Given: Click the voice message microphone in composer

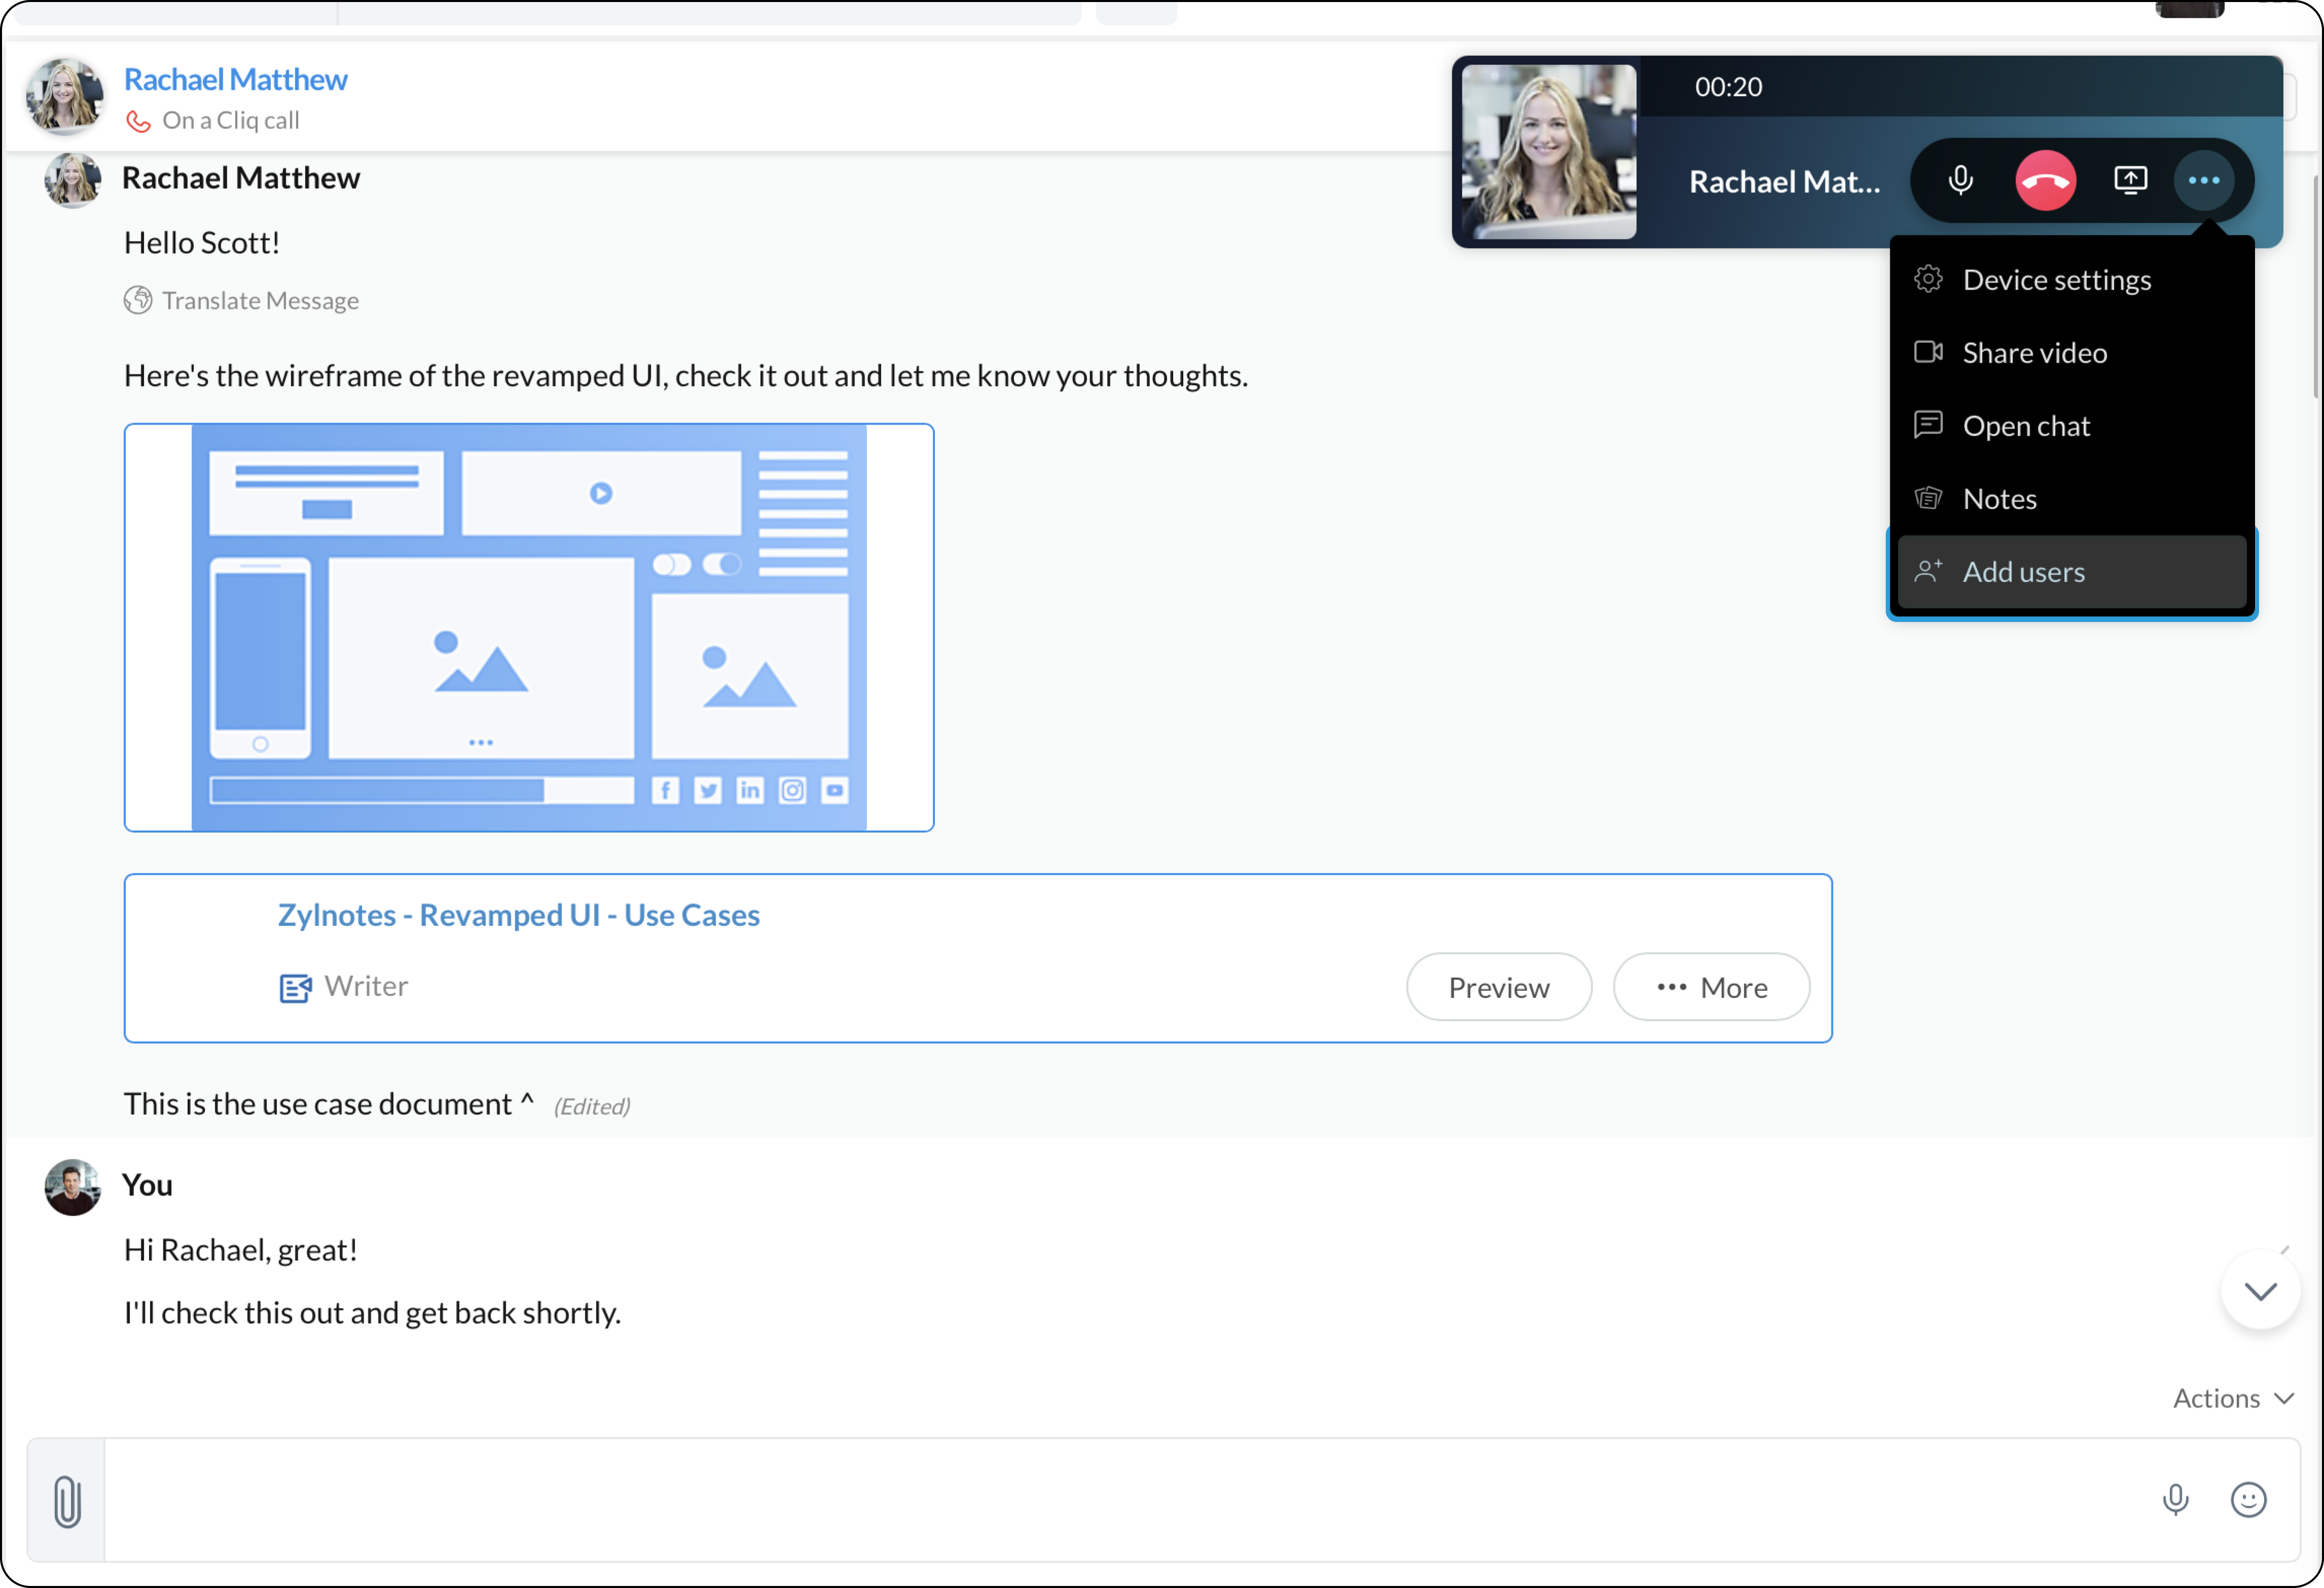Looking at the screenshot, I should pos(2175,1499).
